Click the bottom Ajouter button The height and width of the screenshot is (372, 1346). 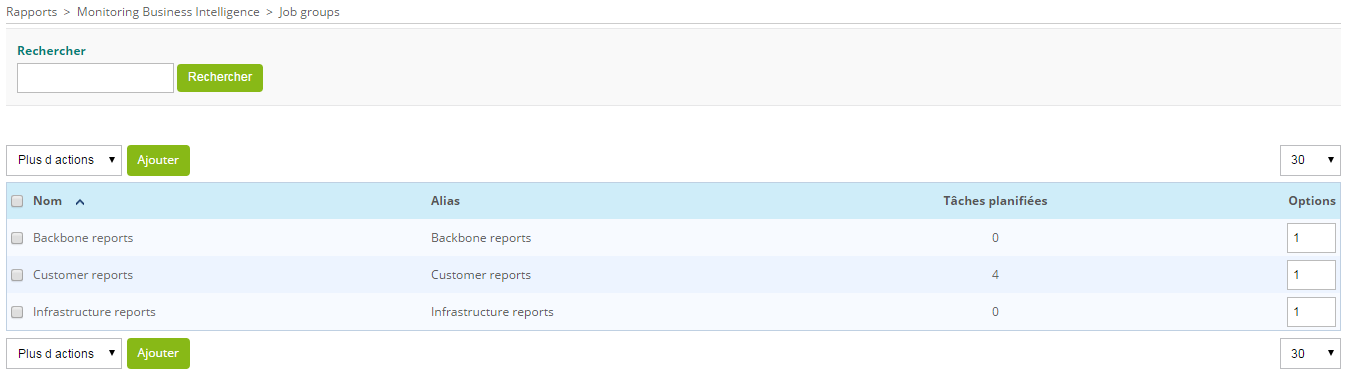158,354
